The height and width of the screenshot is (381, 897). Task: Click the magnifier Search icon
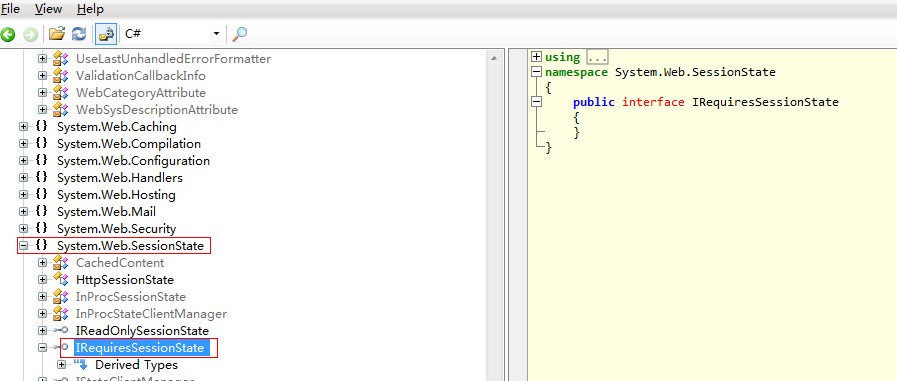pos(240,34)
